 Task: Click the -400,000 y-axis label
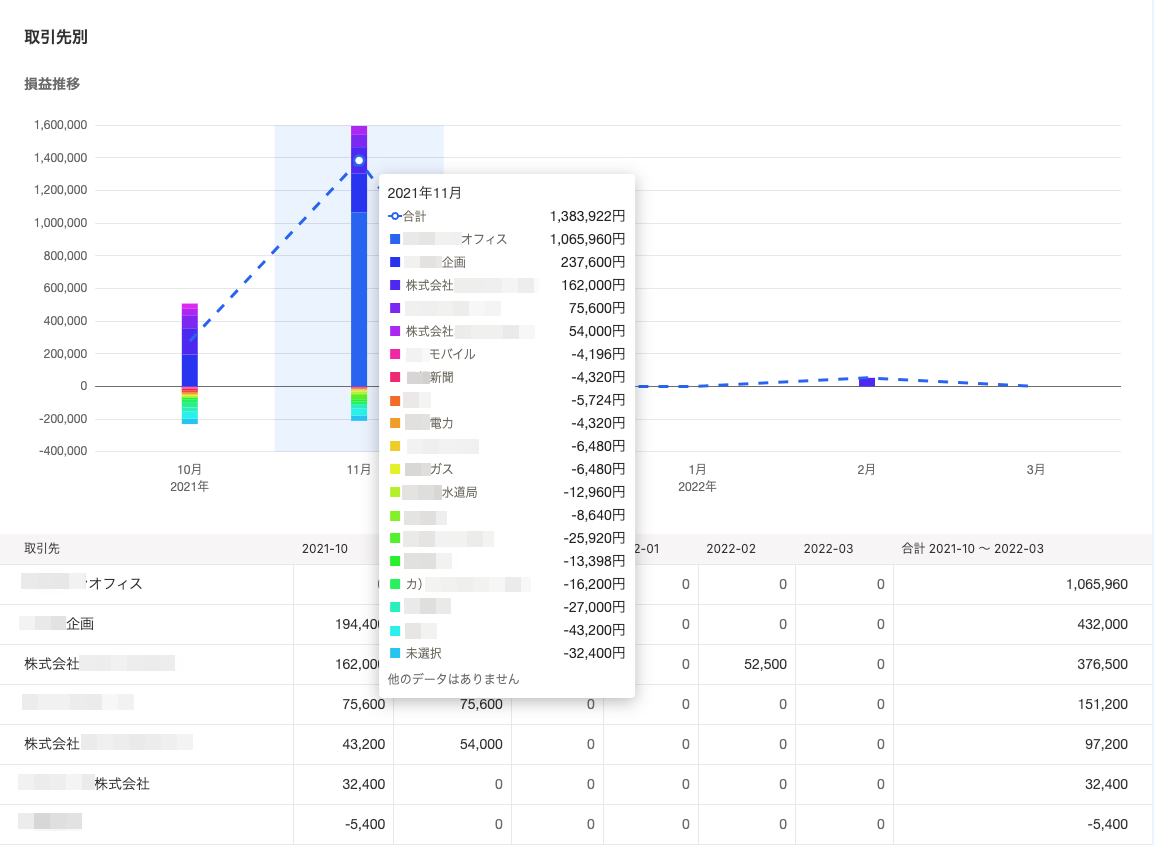coord(63,451)
